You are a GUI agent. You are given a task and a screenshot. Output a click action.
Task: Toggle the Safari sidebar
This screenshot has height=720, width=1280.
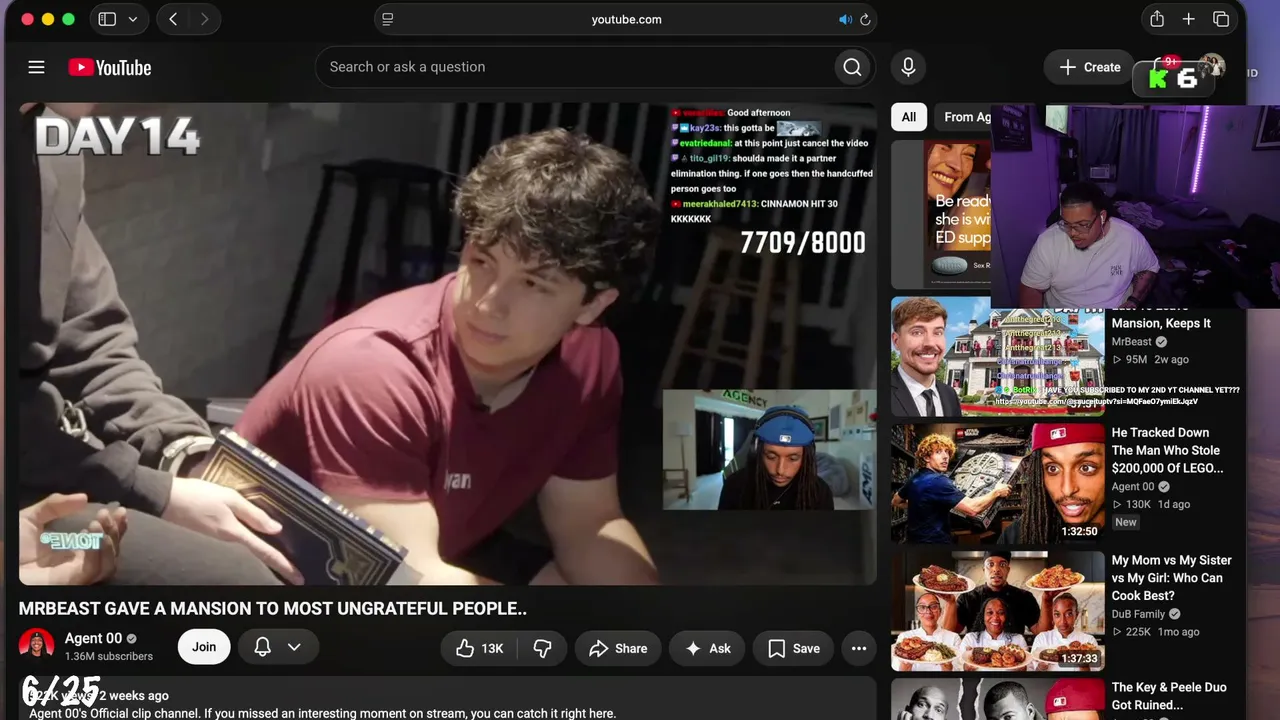click(x=107, y=19)
